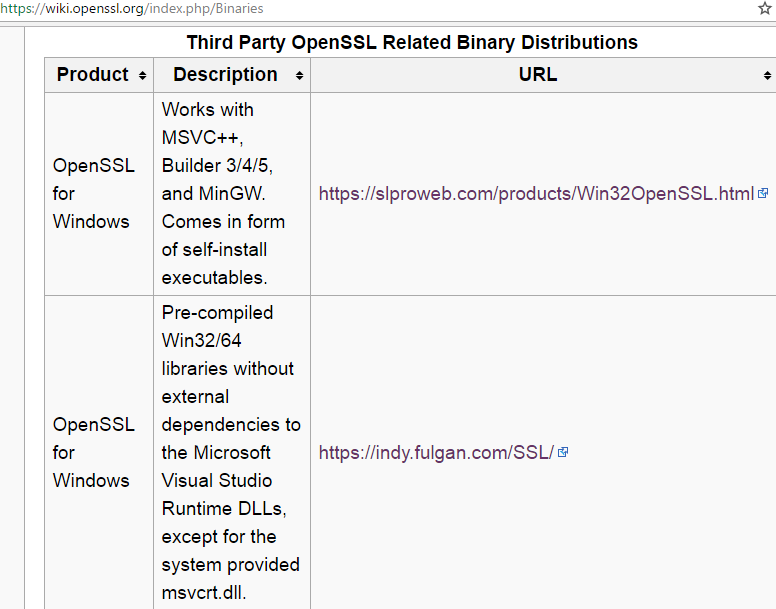Image resolution: width=776 pixels, height=609 pixels.
Task: Click 'msvcrt.dll' text in second description
Action: (203, 593)
